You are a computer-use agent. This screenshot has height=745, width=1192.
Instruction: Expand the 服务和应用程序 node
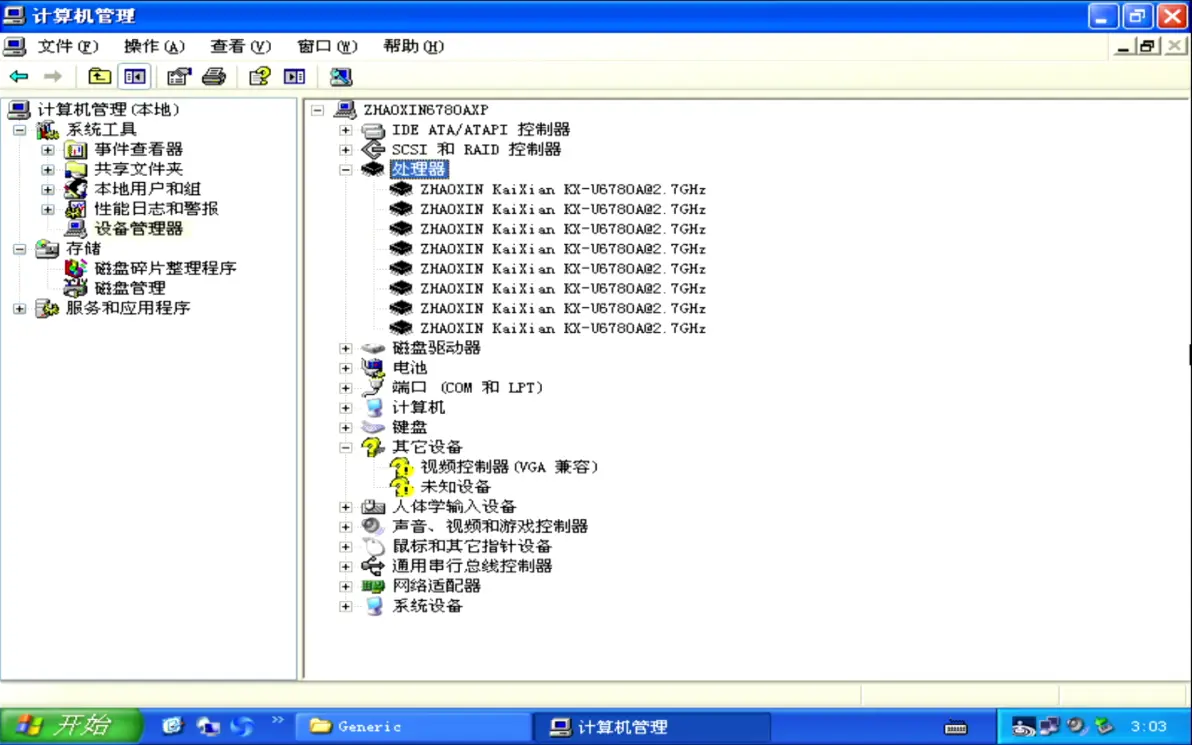[20, 309]
